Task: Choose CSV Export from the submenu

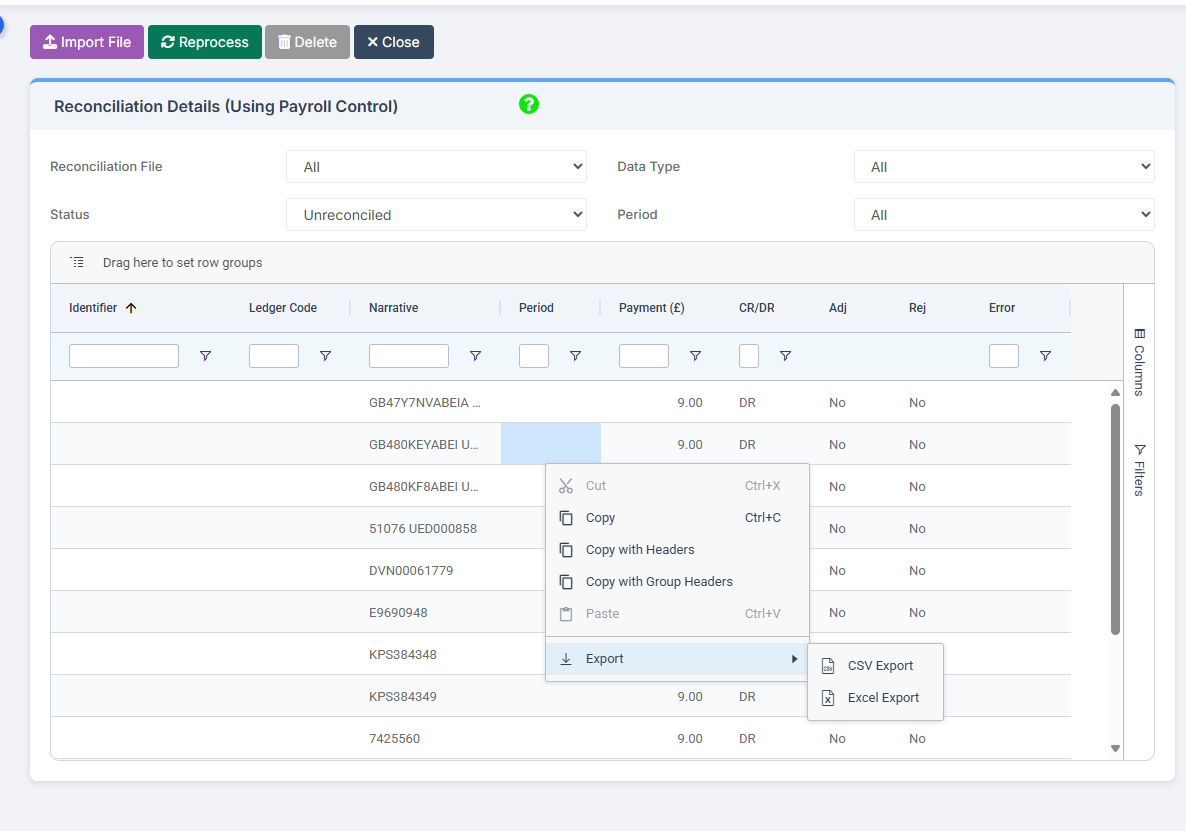Action: [x=880, y=666]
